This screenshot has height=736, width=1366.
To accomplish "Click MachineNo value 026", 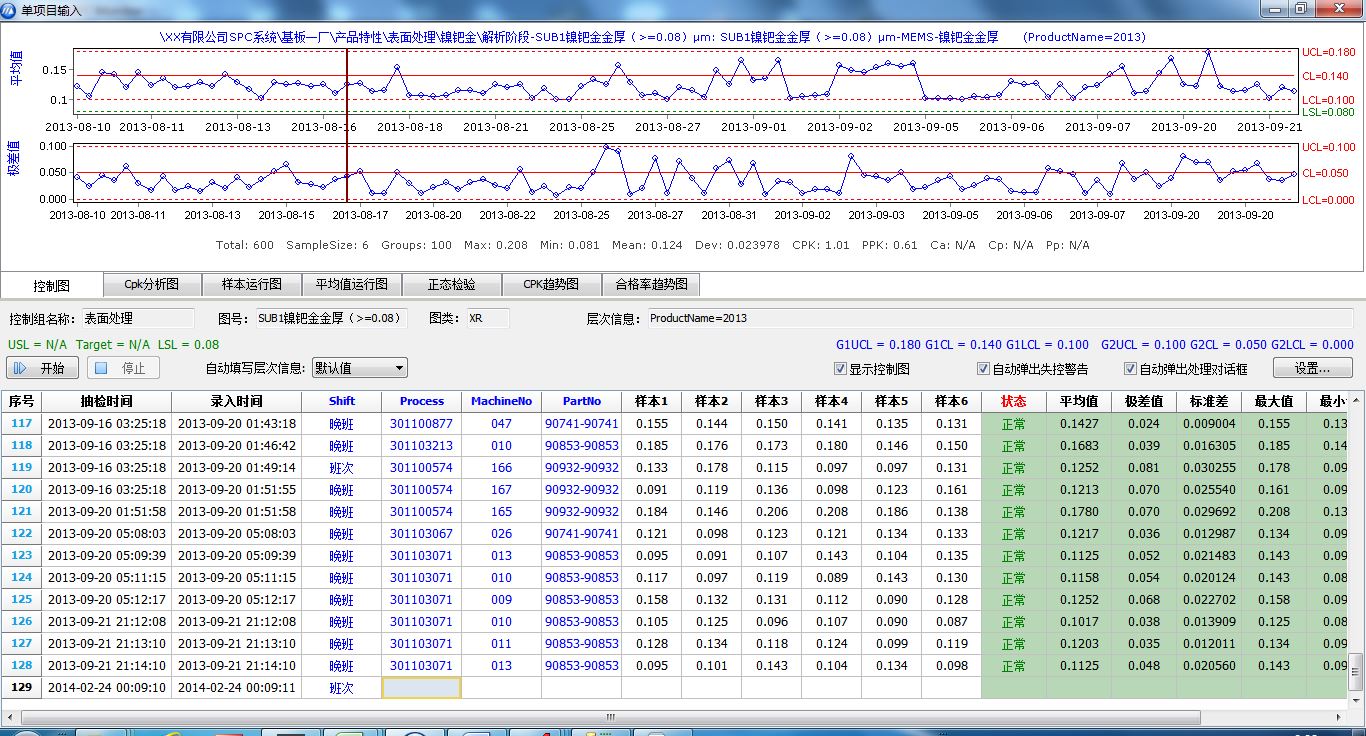I will [501, 534].
